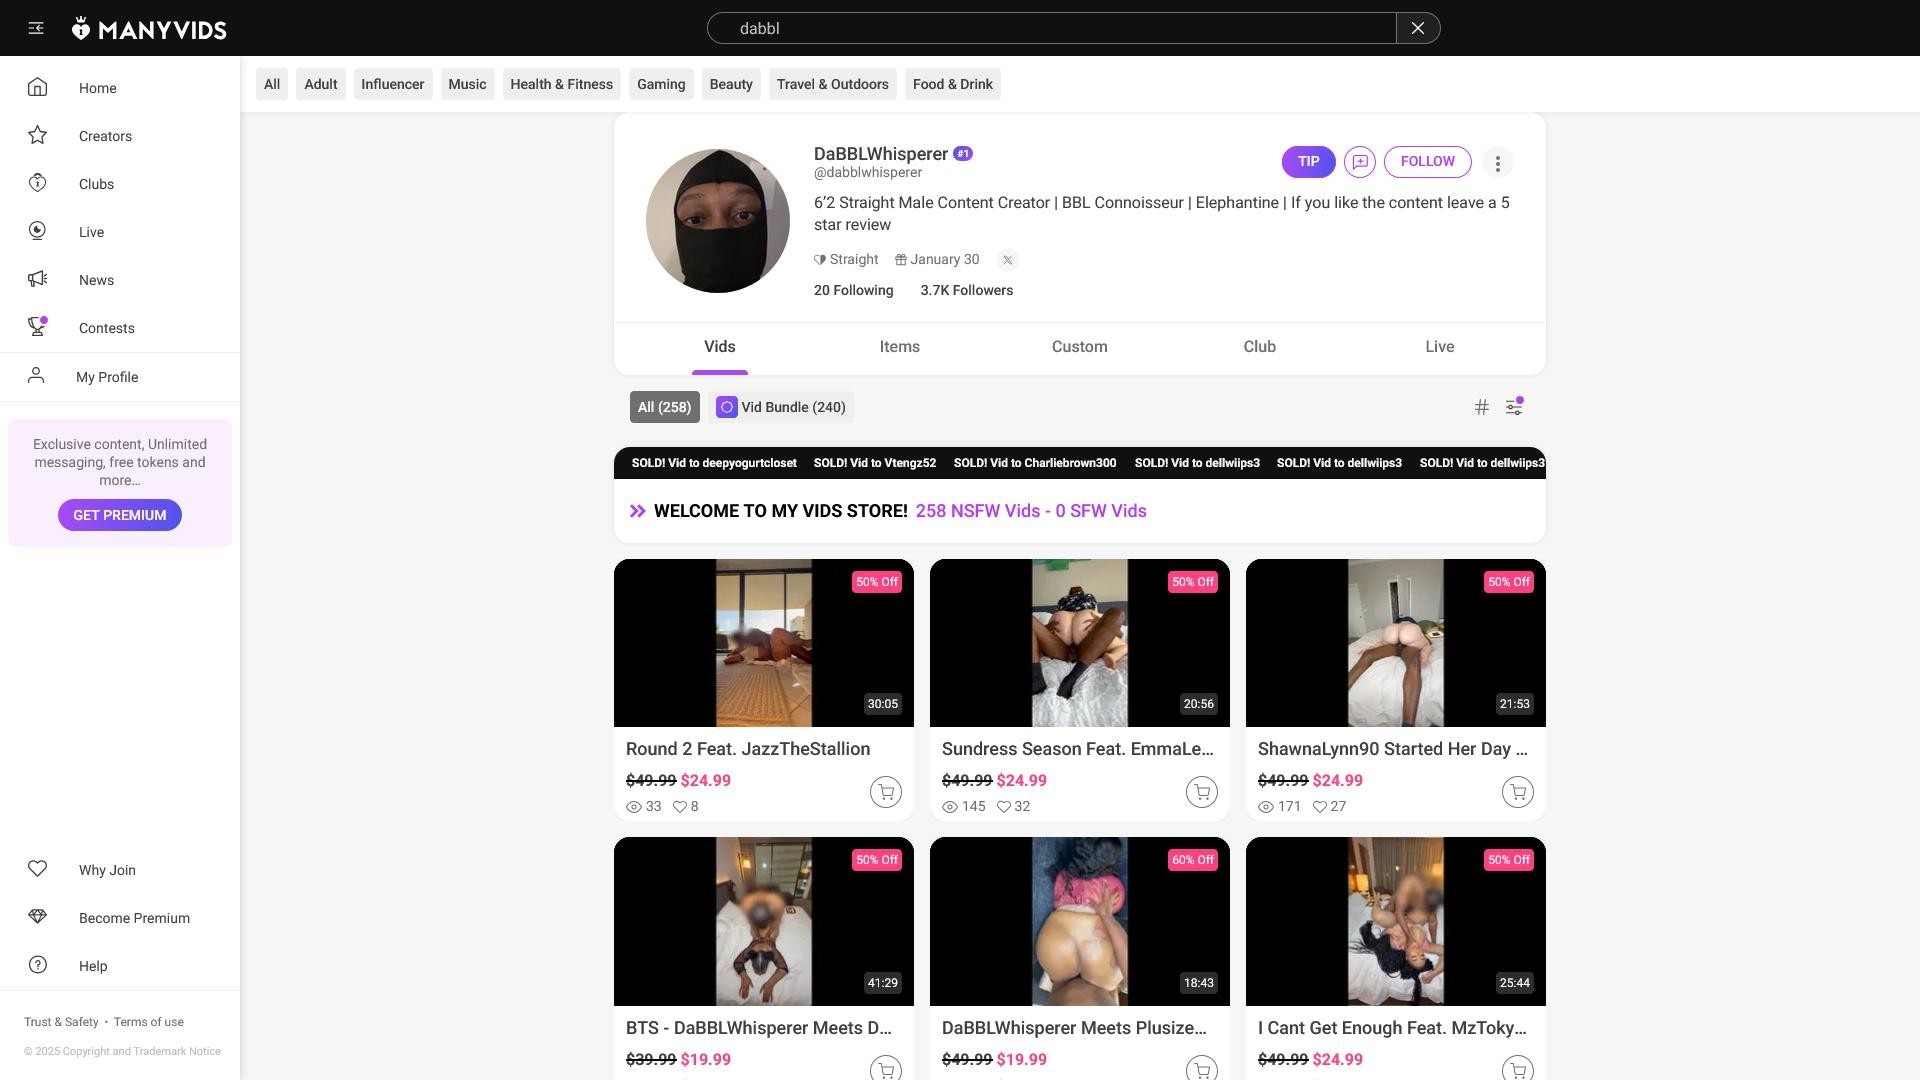Open the X social link icon
The image size is (1920, 1080).
coord(1008,260)
